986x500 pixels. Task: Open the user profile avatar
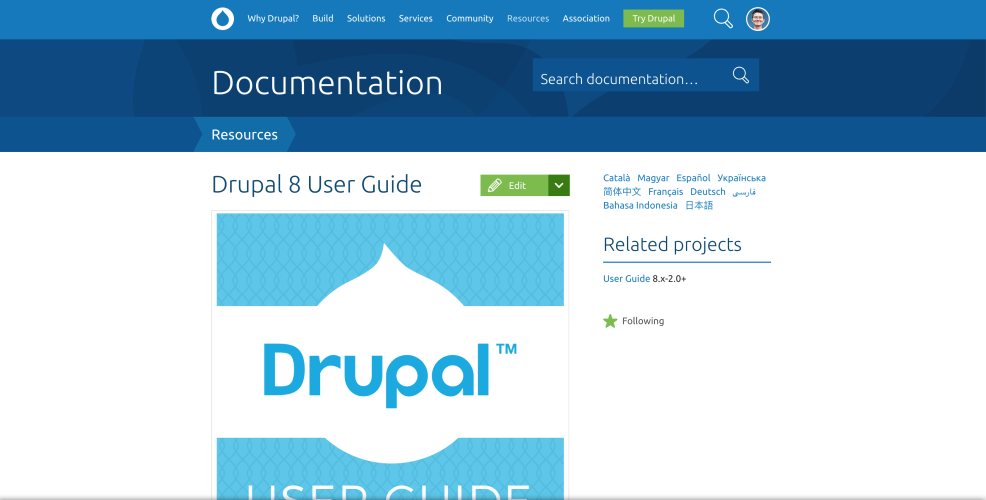758,19
